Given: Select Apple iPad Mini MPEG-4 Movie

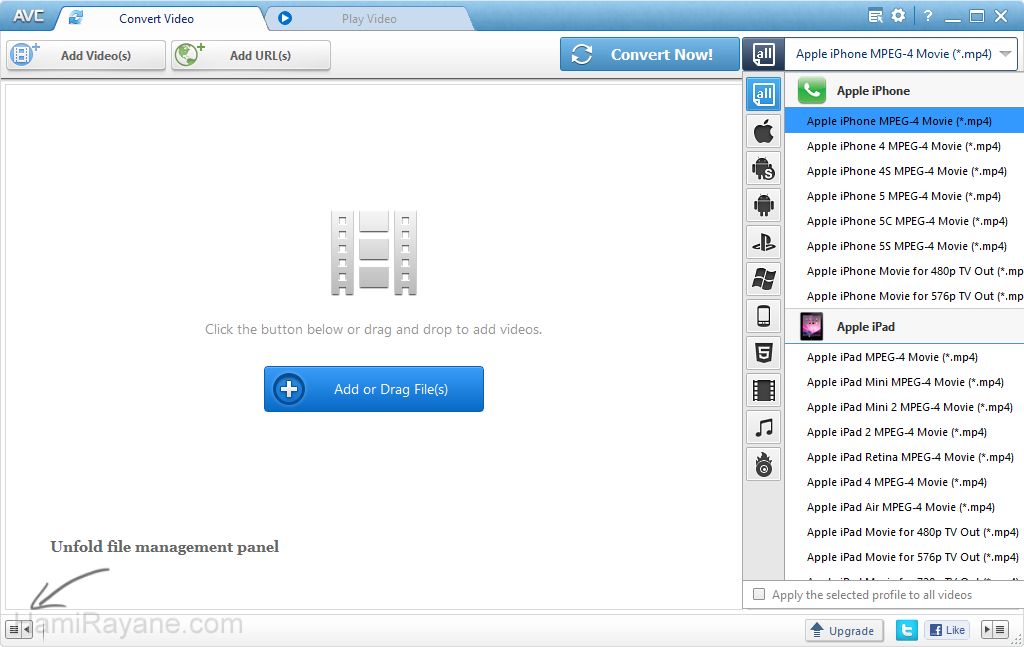Looking at the screenshot, I should coord(904,382).
